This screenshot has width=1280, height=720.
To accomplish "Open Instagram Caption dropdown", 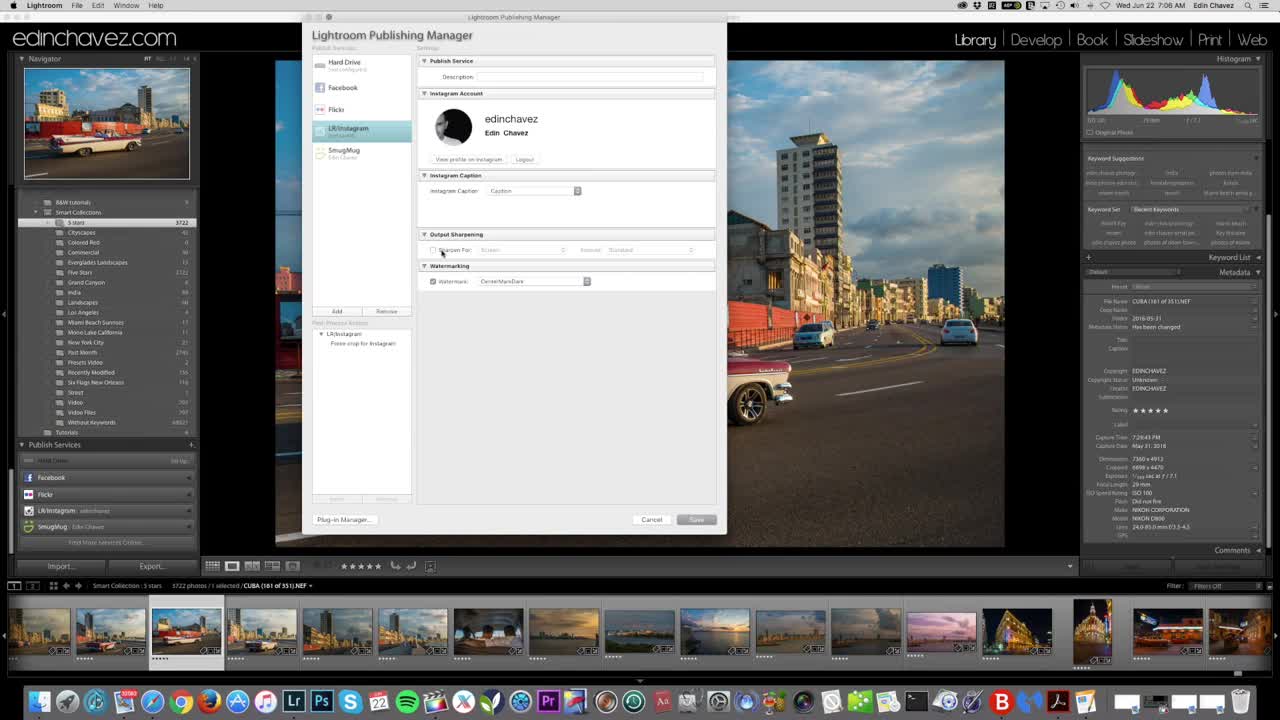I will tap(535, 191).
